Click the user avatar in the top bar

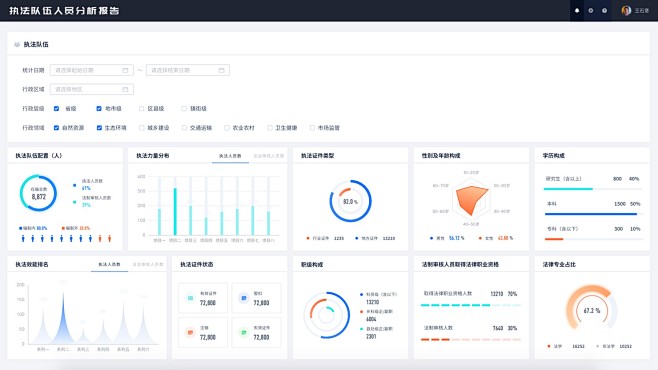click(x=626, y=10)
